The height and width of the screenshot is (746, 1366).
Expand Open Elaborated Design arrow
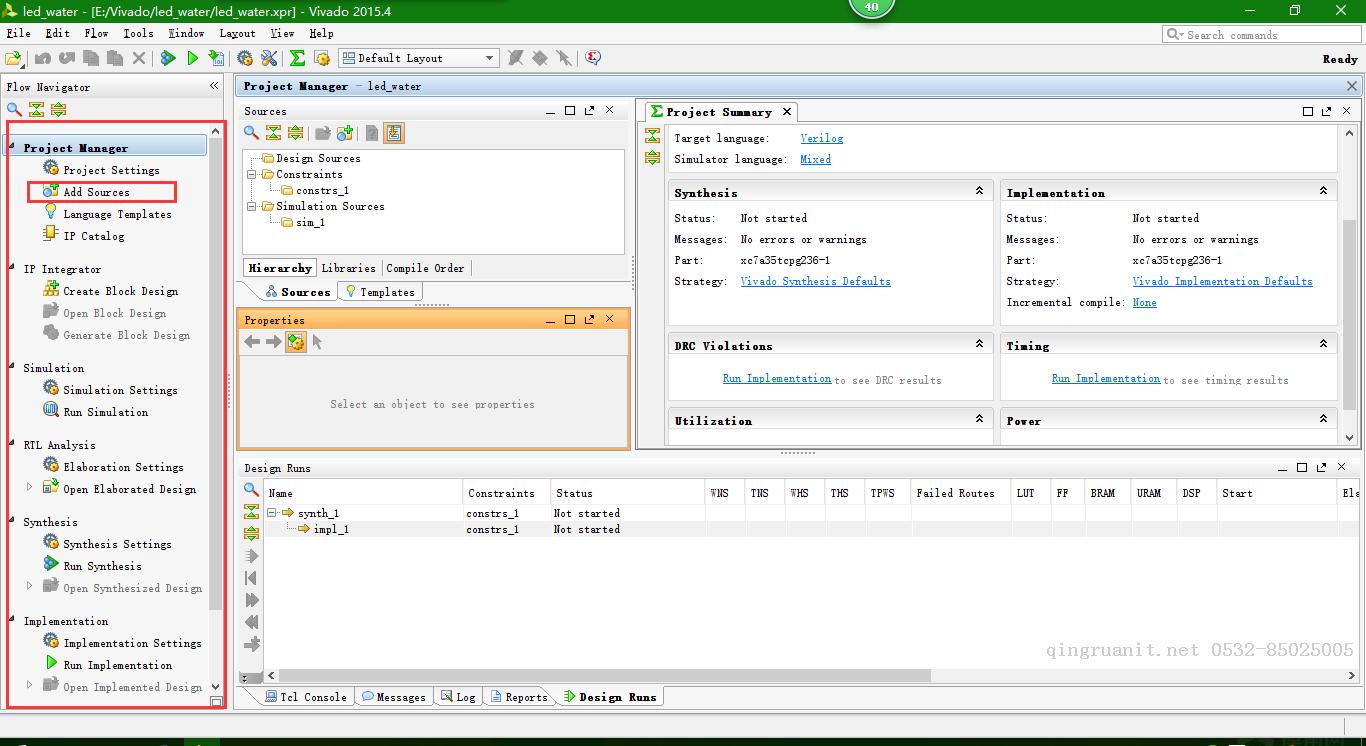click(29, 488)
